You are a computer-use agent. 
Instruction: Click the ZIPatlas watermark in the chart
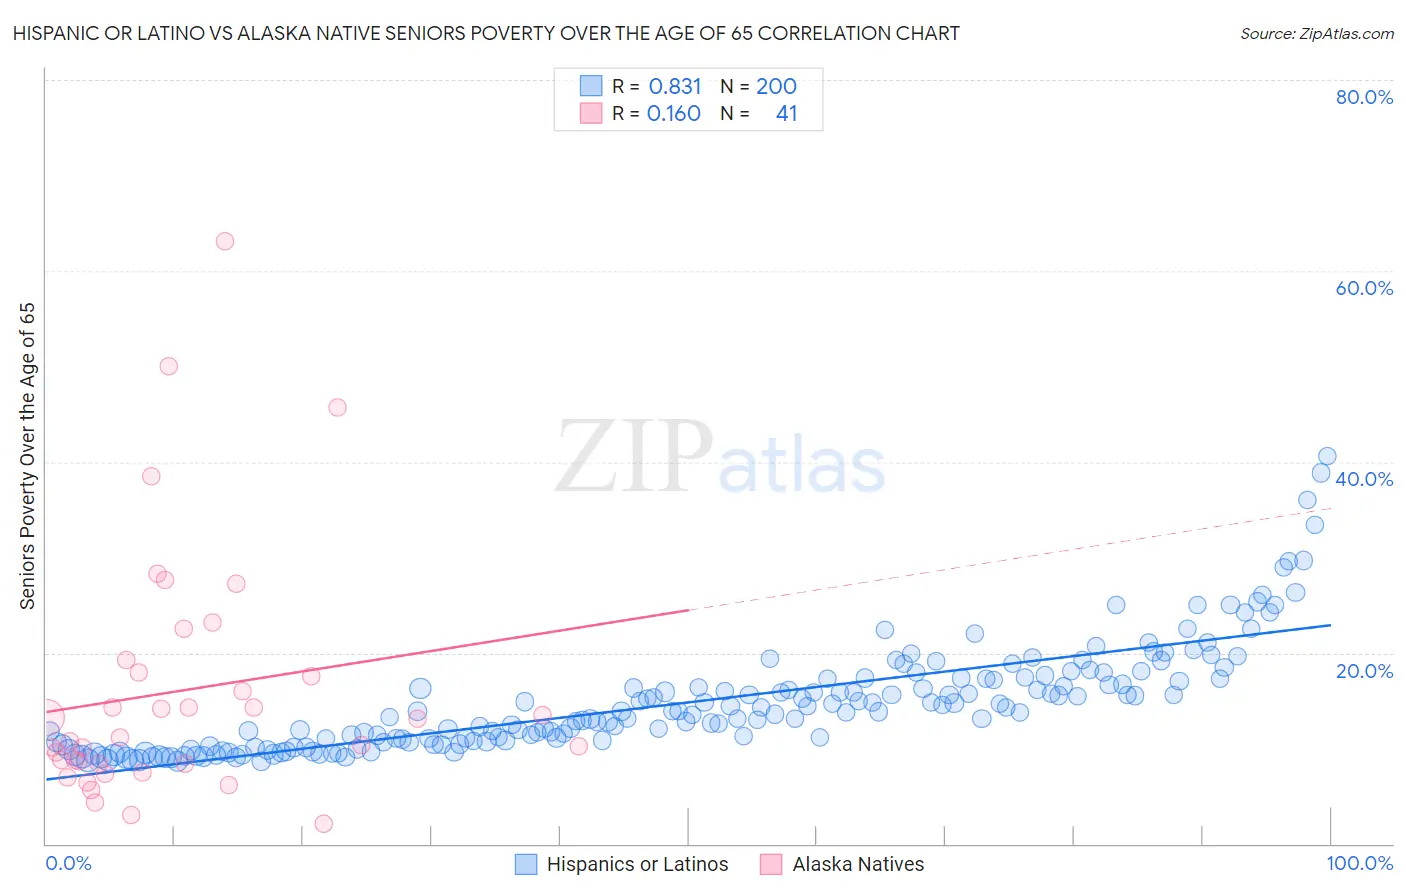[x=720, y=457]
